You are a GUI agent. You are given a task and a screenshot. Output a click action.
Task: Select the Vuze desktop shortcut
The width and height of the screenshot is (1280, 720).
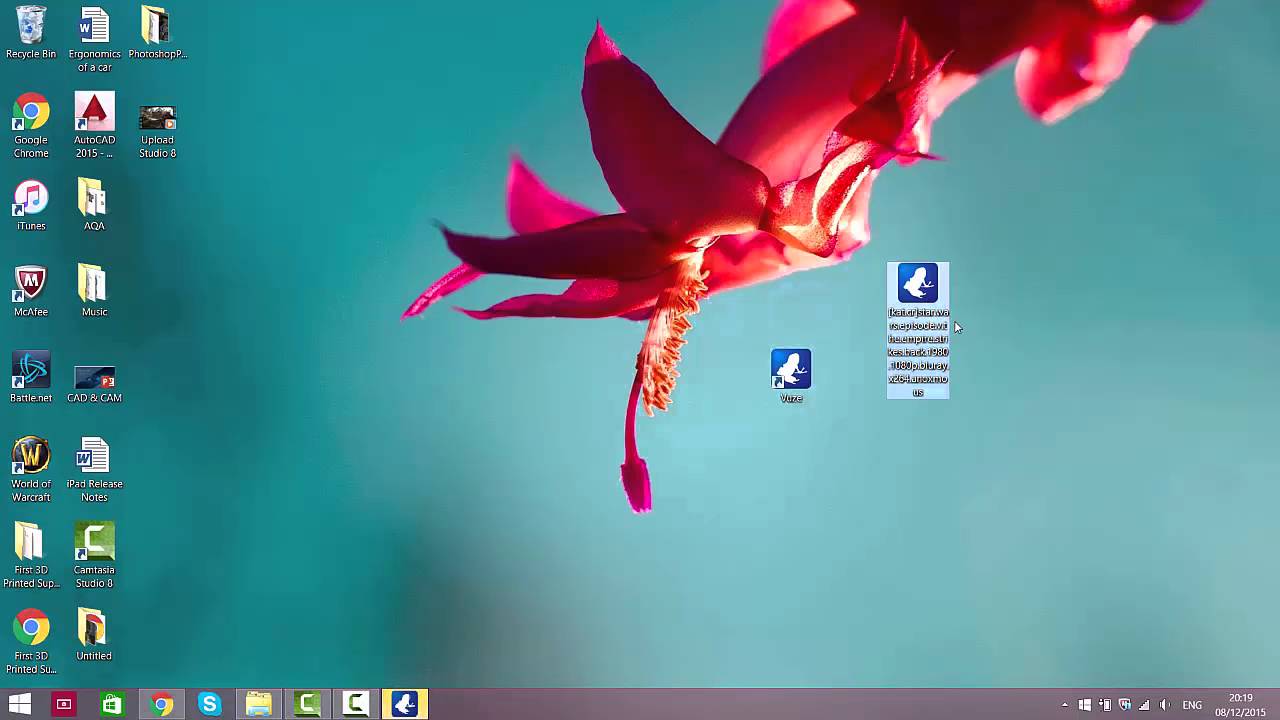click(x=791, y=376)
